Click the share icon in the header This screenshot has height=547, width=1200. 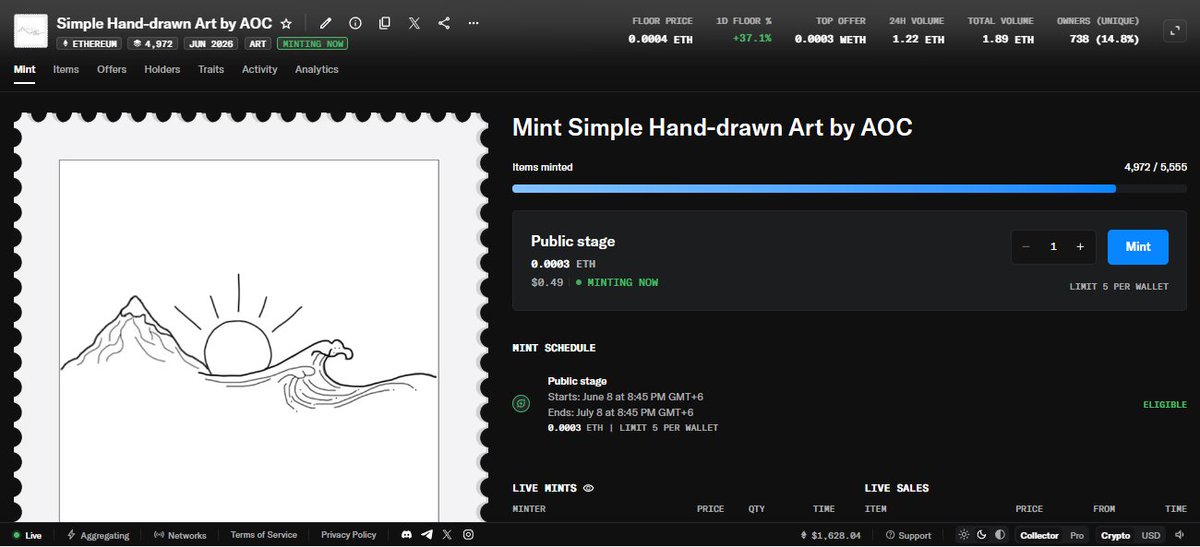tap(444, 23)
